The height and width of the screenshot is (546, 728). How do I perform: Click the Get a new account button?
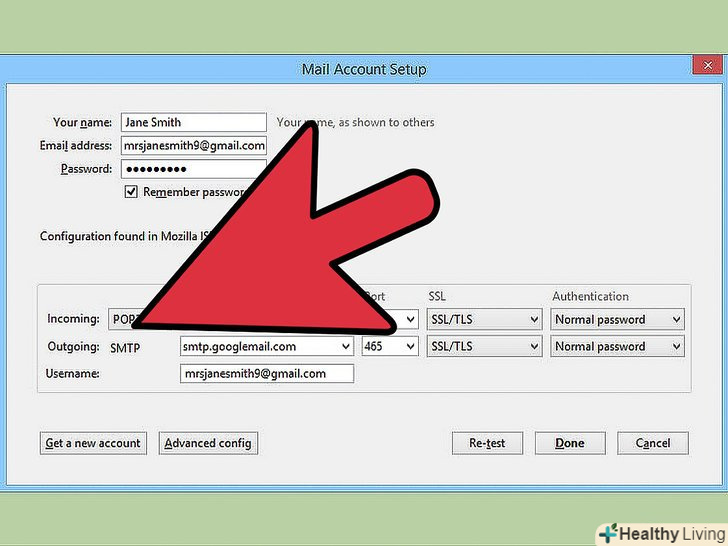tap(93, 443)
